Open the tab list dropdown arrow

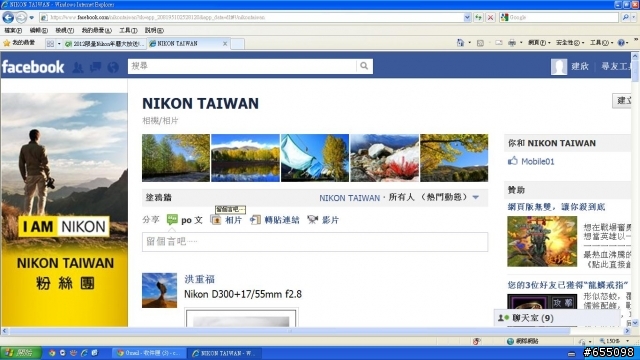[x=59, y=43]
